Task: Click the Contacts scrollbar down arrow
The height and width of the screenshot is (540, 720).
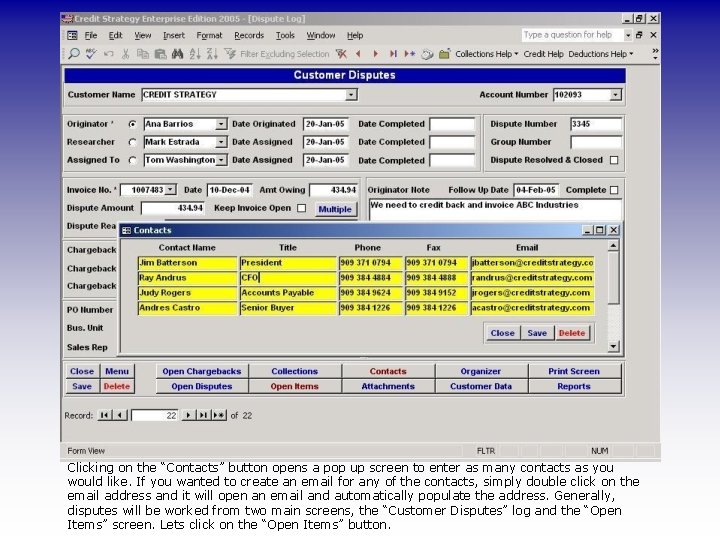Action: [613, 346]
